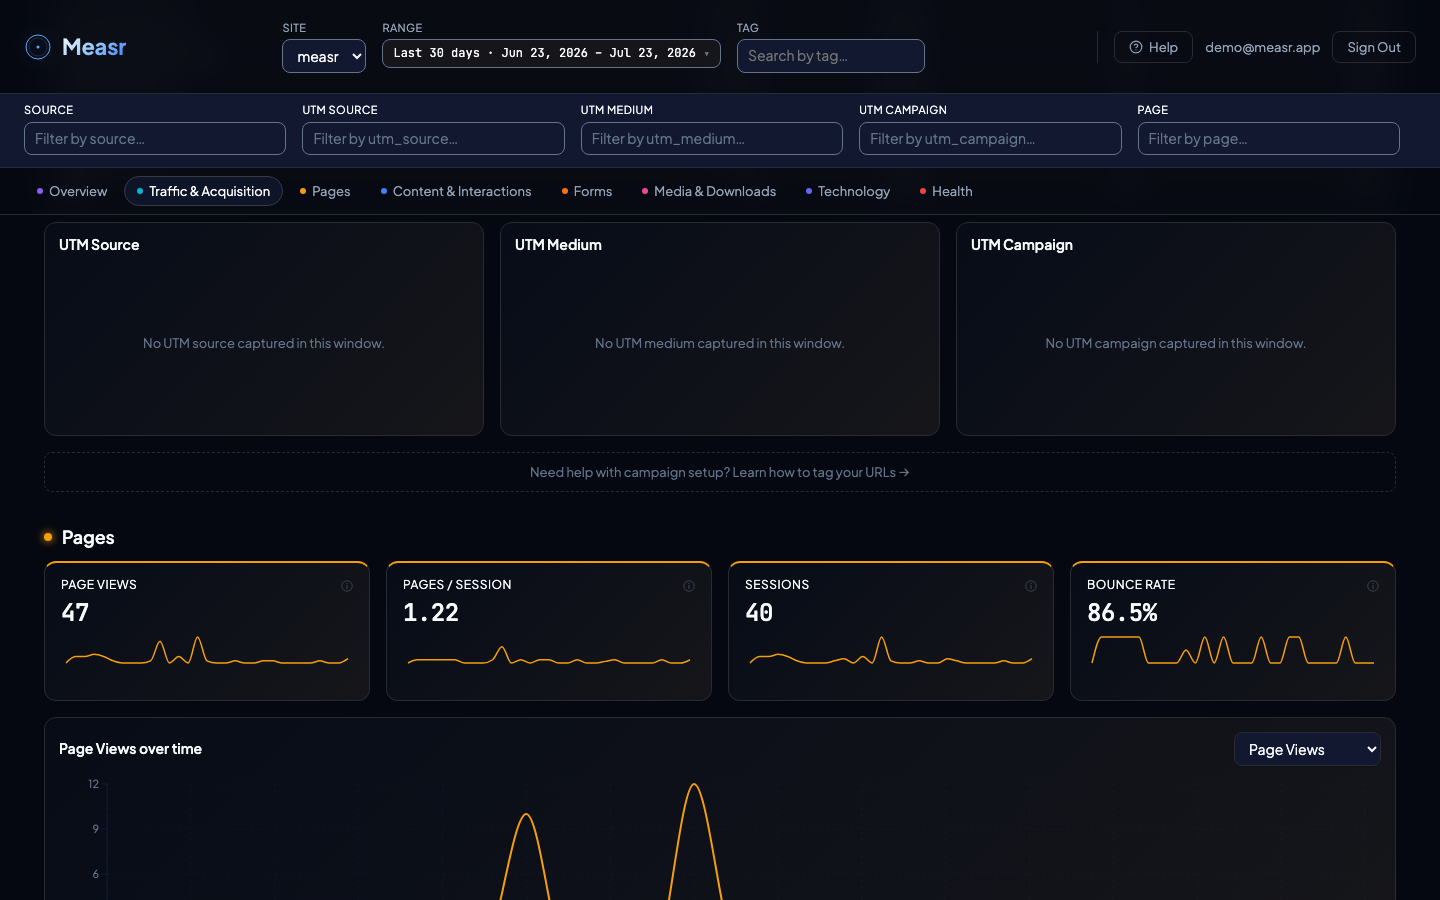Viewport: 1440px width, 900px height.
Task: Open the Learn how to tag URLs link
Action: tap(820, 472)
